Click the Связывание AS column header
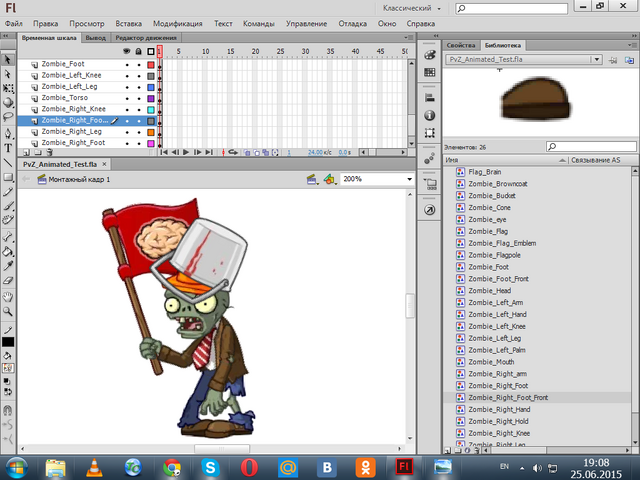This screenshot has width=640, height=480. pos(595,160)
